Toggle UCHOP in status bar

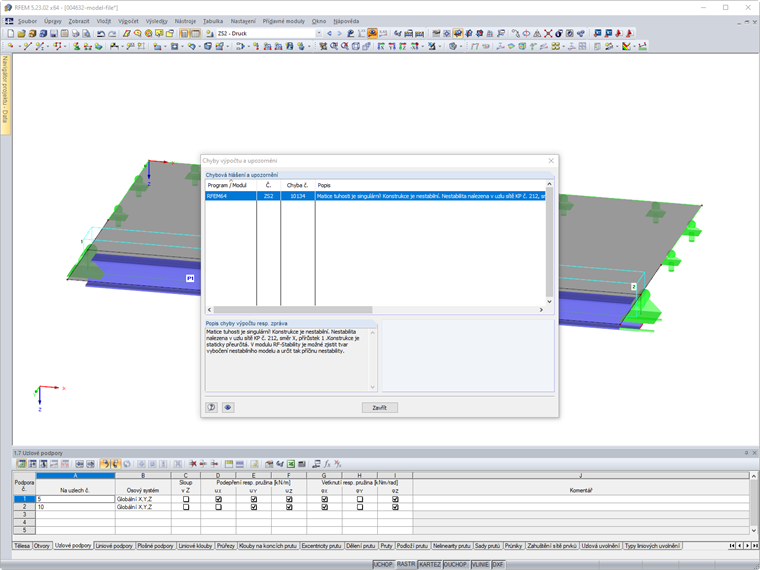point(382,565)
